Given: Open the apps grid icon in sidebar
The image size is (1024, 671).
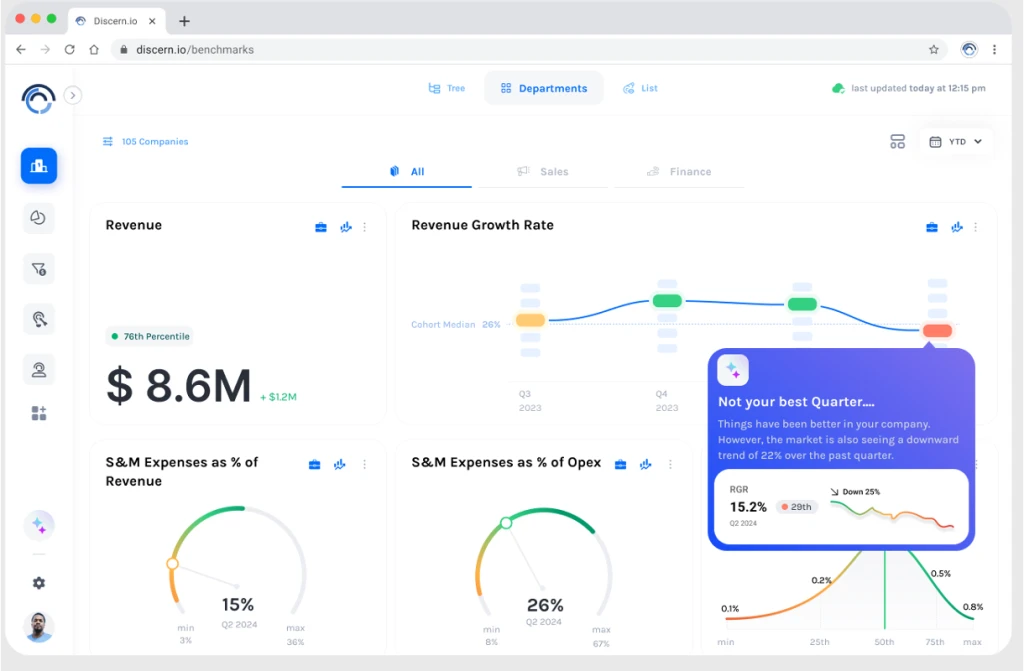Looking at the screenshot, I should tap(39, 413).
